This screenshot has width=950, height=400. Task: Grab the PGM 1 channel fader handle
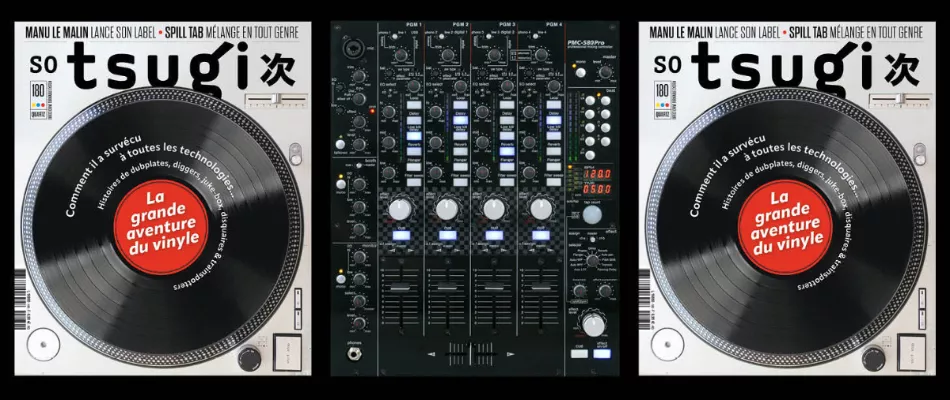pyautogui.click(x=402, y=290)
